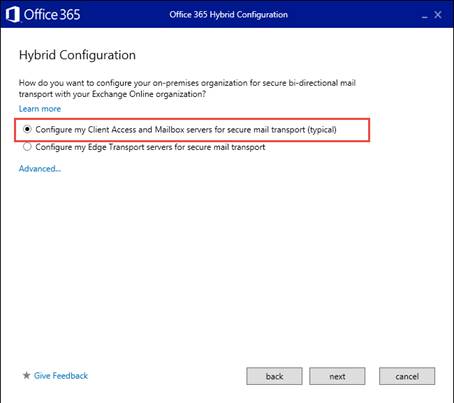Go to the previous step with back
The width and height of the screenshot is (454, 403).
pos(274,376)
